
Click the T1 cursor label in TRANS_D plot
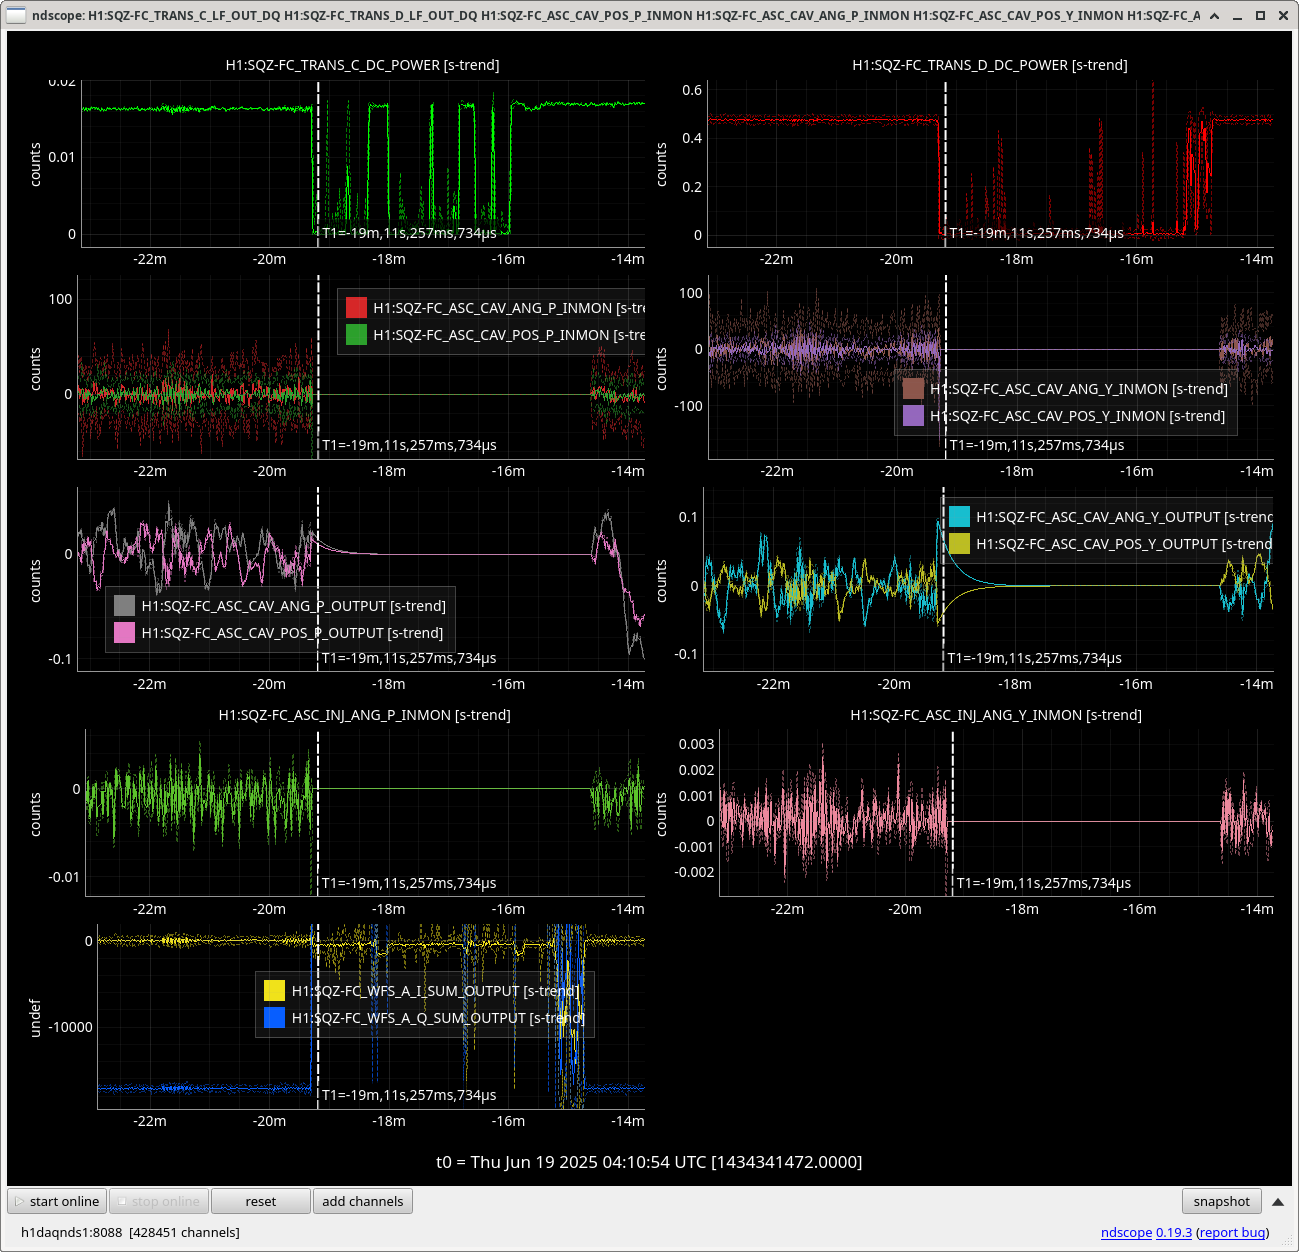[x=1036, y=233]
